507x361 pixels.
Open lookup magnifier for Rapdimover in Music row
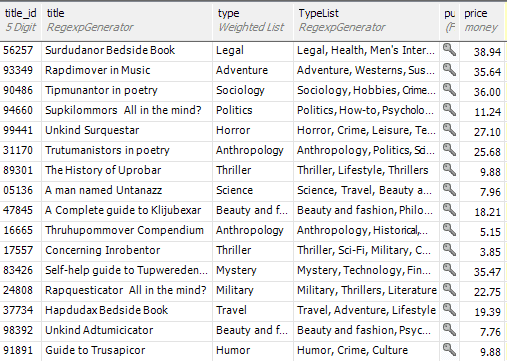tap(449, 70)
